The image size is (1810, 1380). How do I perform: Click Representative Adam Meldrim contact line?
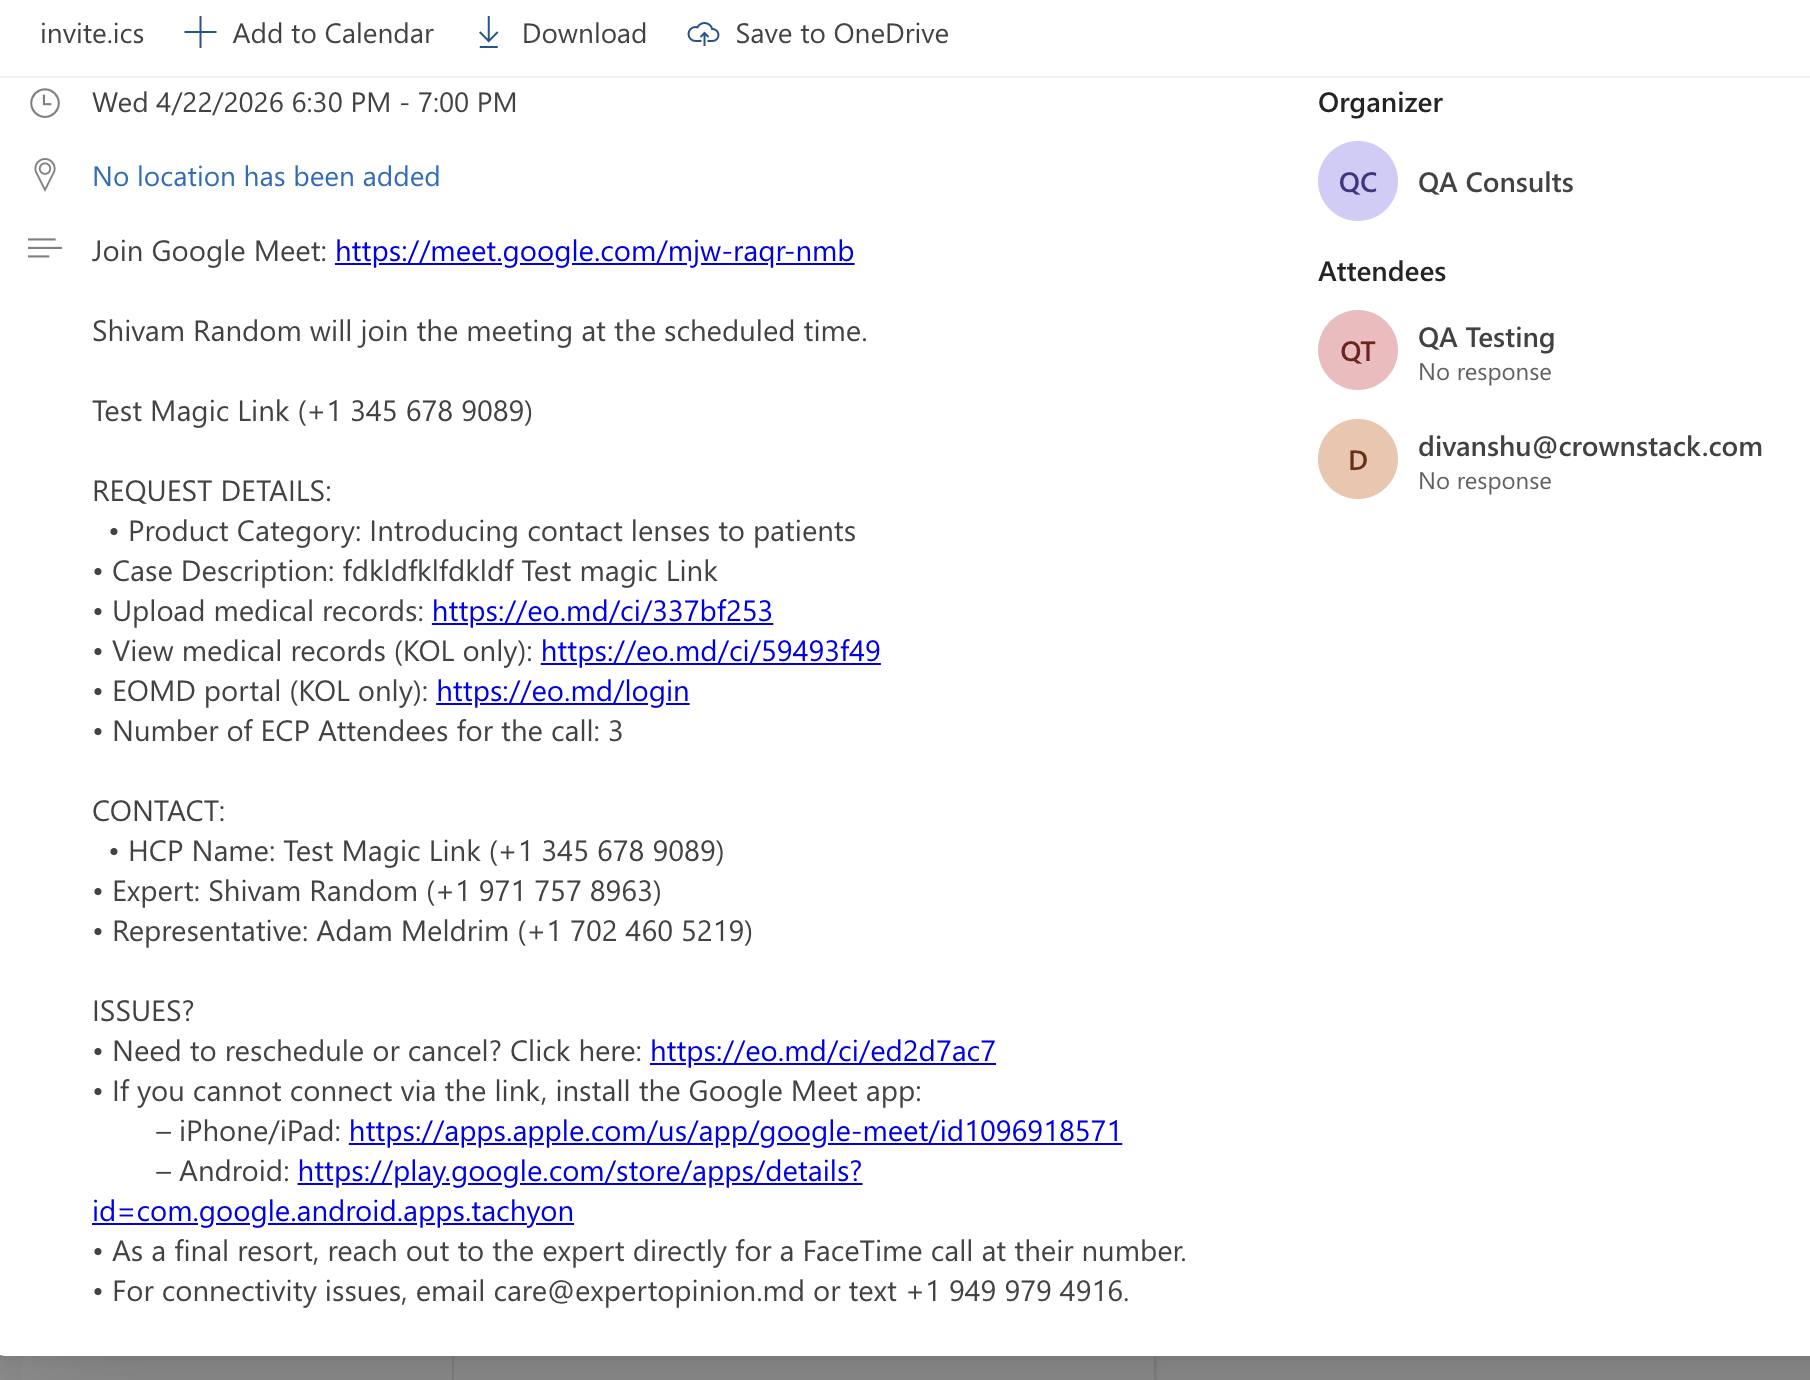coord(422,931)
